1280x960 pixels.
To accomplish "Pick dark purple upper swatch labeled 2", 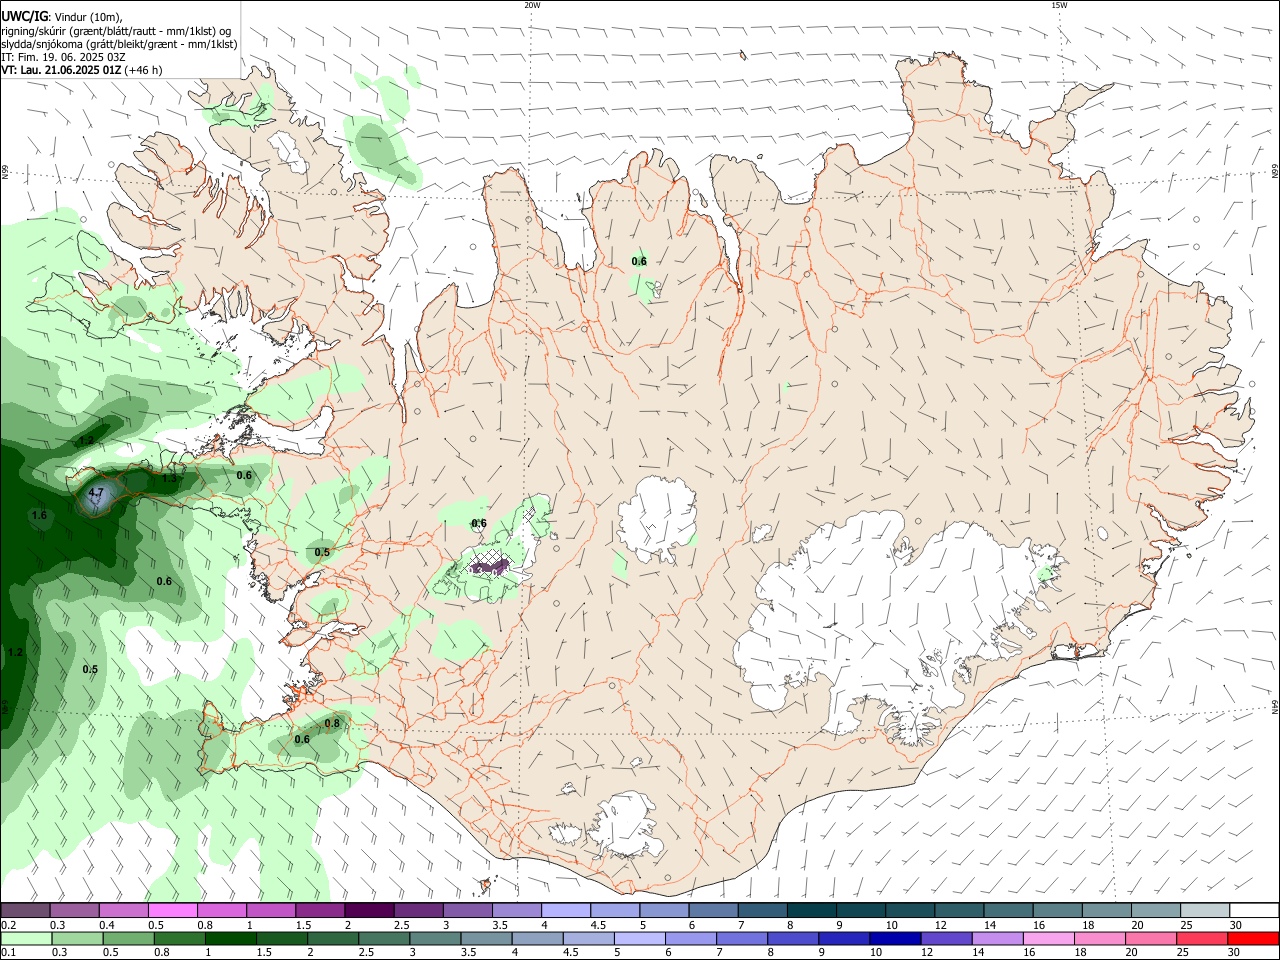I will pos(368,911).
